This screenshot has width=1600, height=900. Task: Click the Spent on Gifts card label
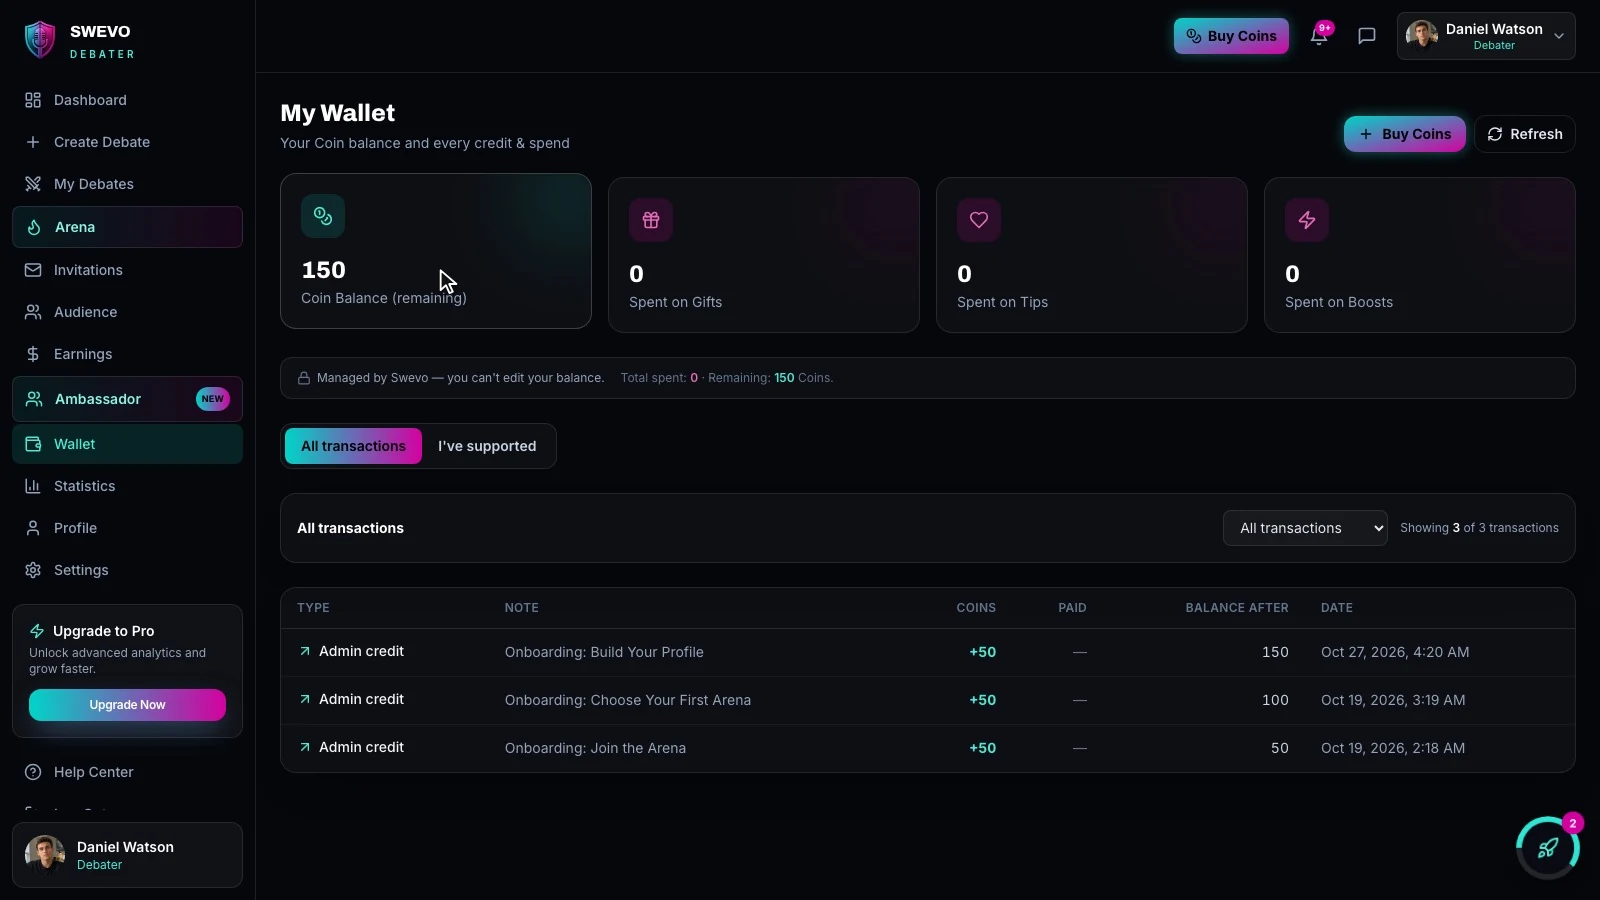[675, 302]
